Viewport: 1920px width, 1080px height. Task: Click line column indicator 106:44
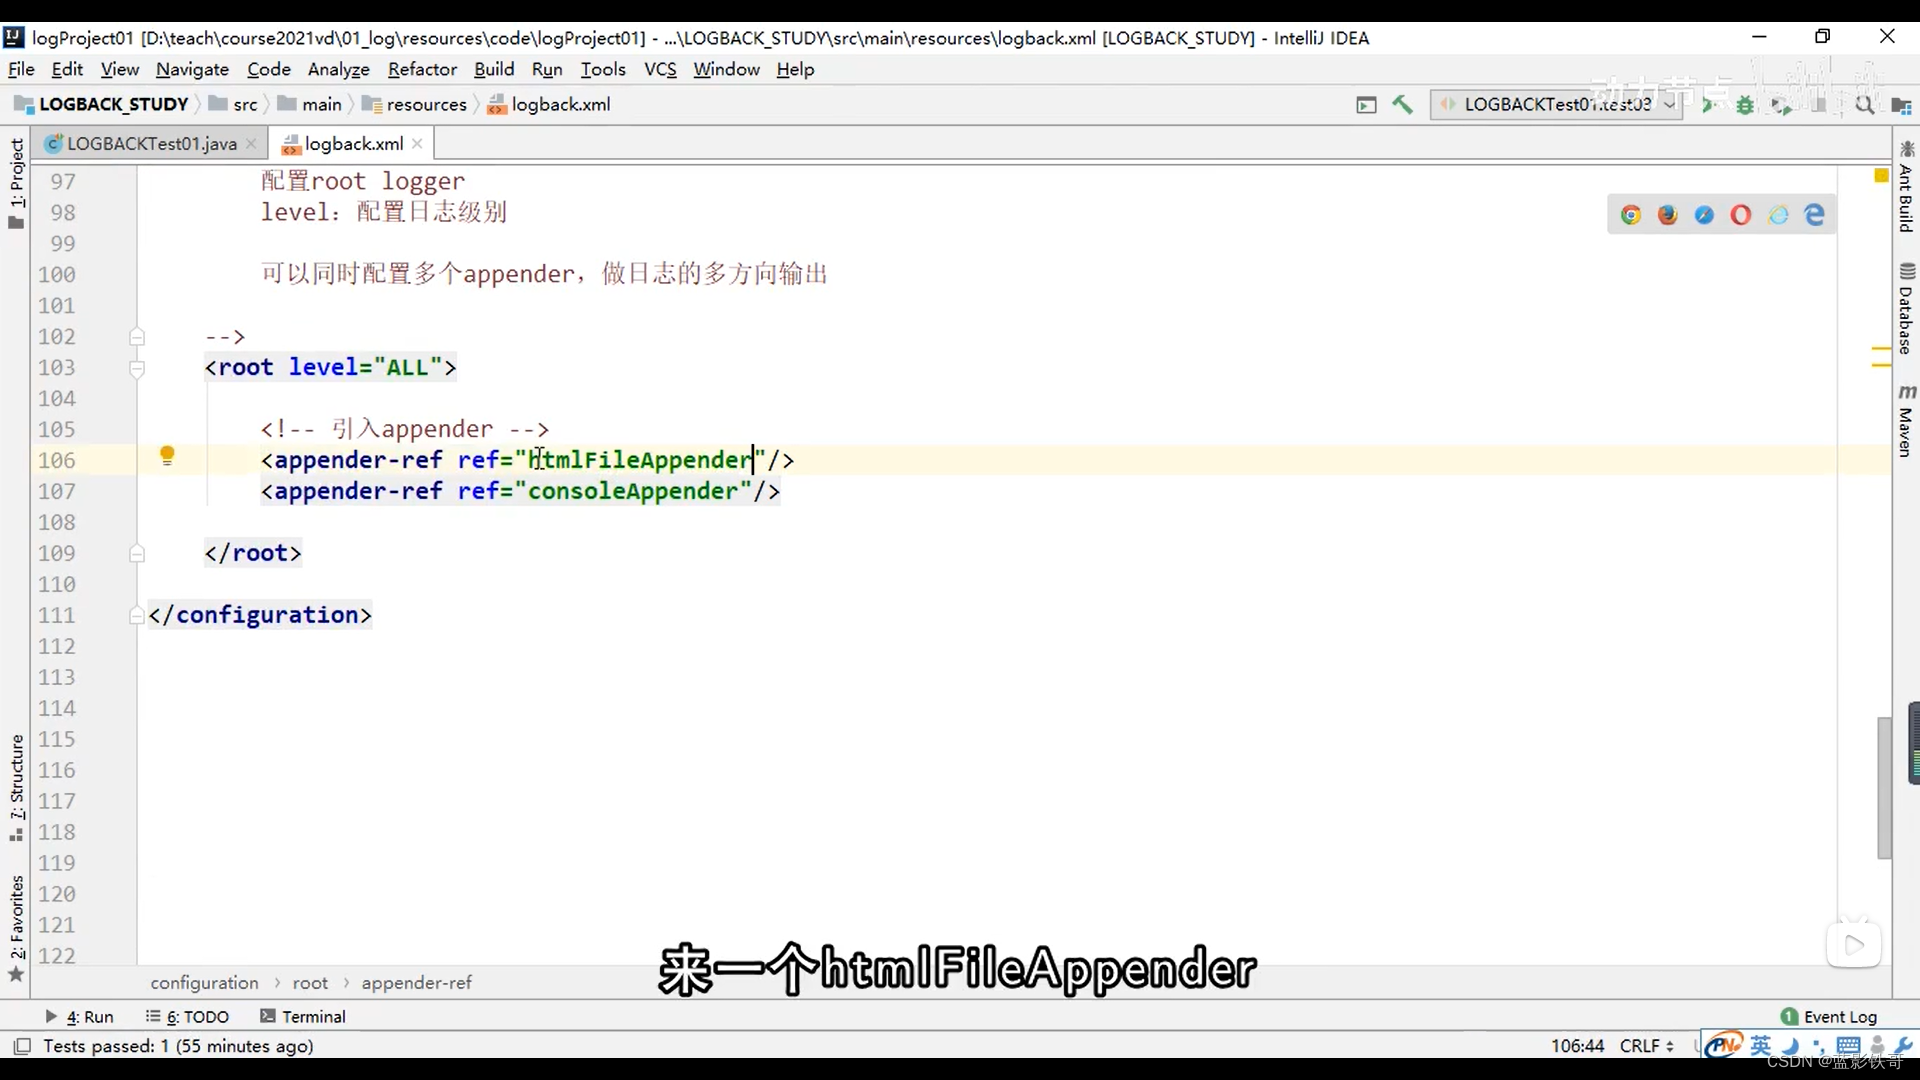point(1577,1046)
